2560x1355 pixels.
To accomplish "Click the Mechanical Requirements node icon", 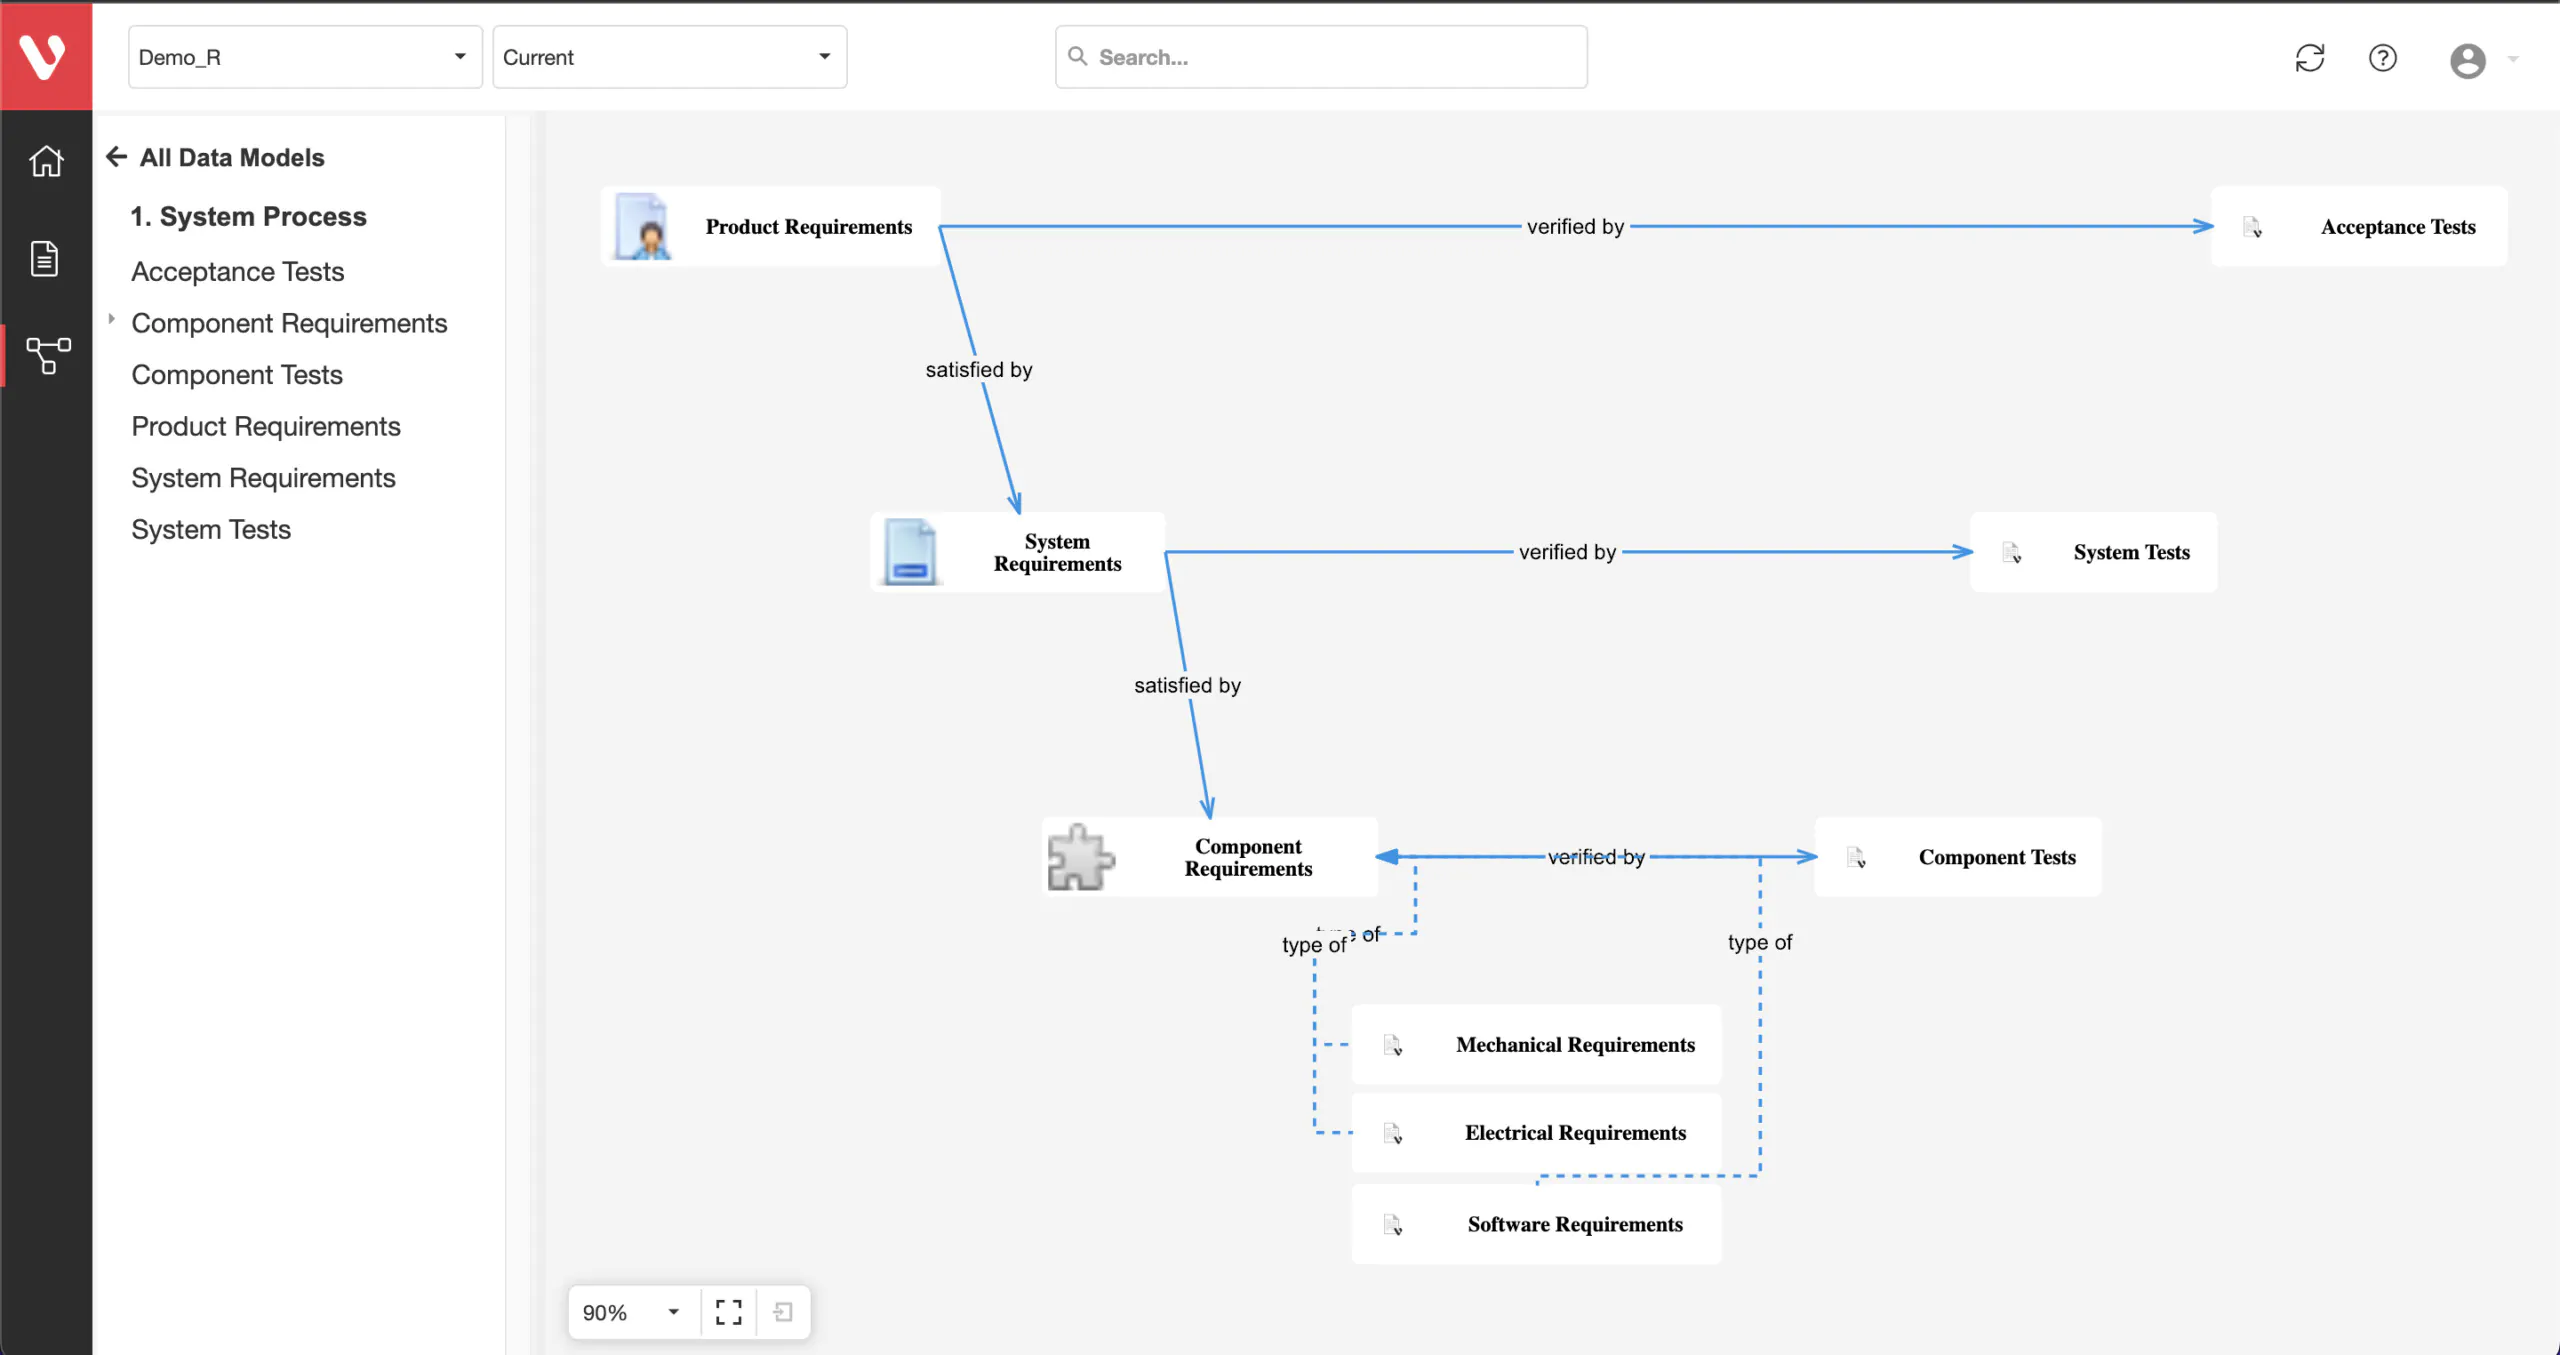I will point(1393,1045).
